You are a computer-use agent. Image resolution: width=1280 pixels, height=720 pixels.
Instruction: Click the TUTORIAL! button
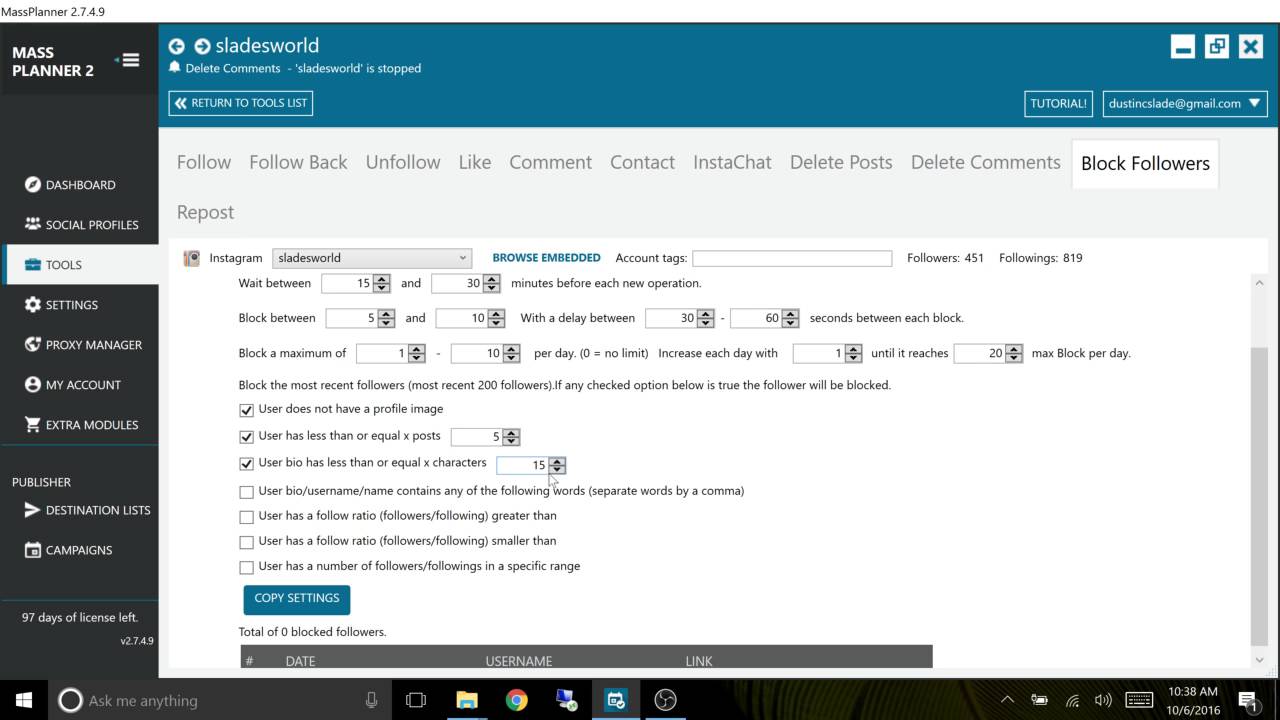pyautogui.click(x=1059, y=103)
